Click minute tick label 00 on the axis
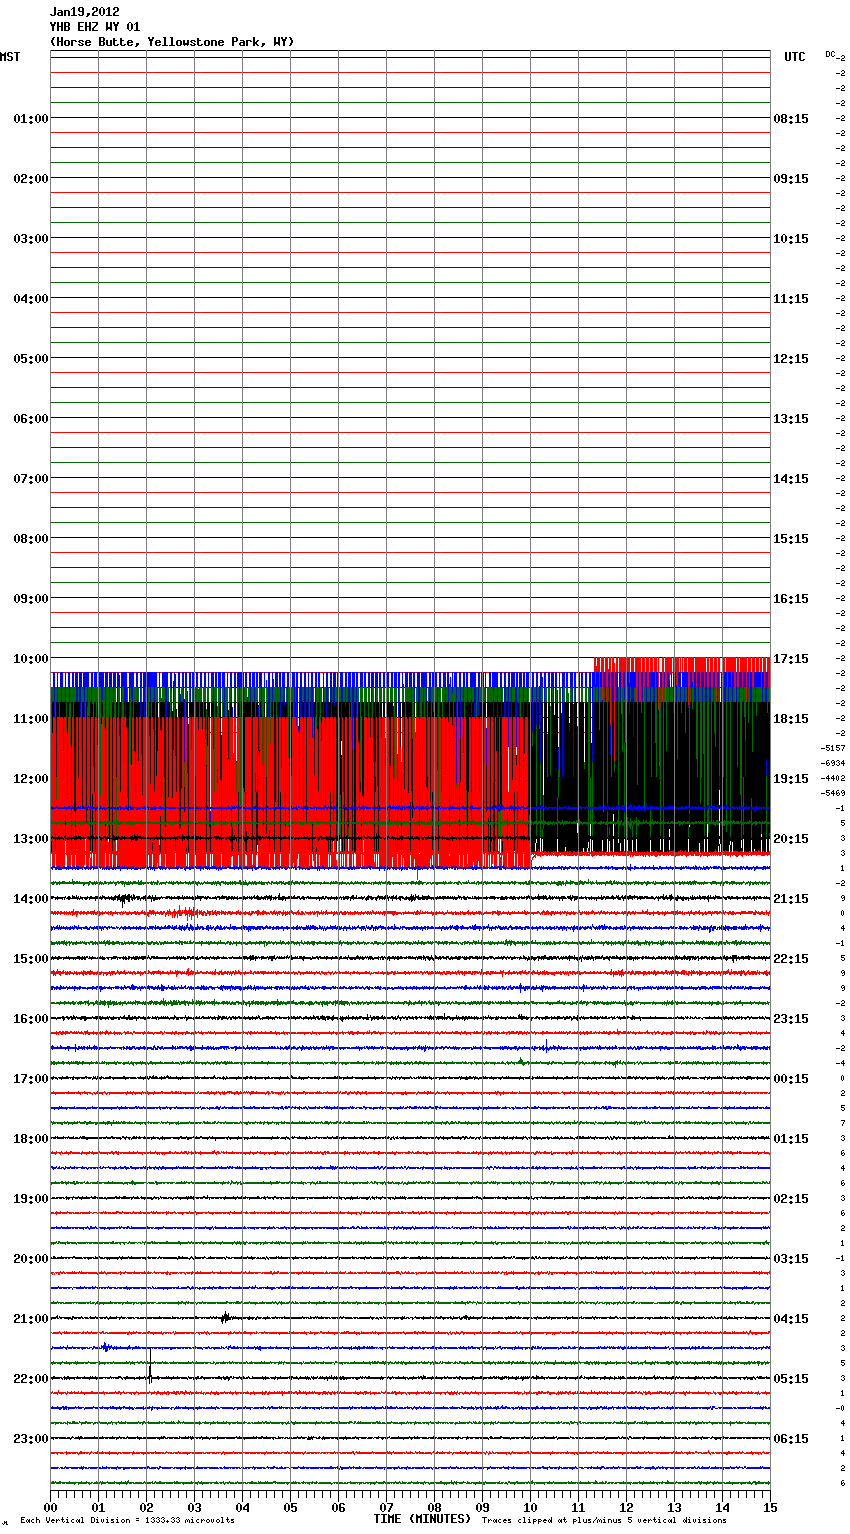This screenshot has height=1534, width=850. pyautogui.click(x=51, y=1507)
